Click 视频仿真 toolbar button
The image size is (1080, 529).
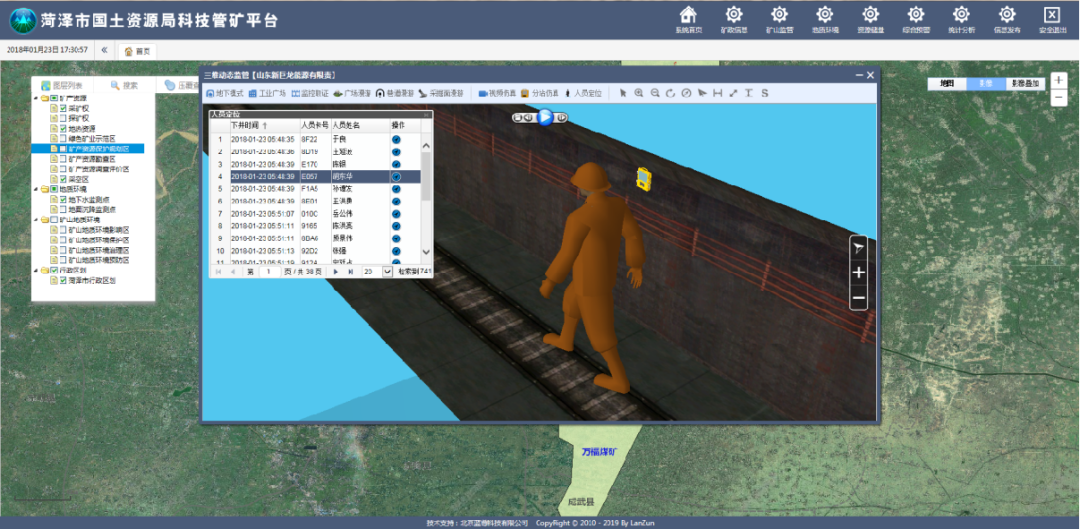click(497, 93)
